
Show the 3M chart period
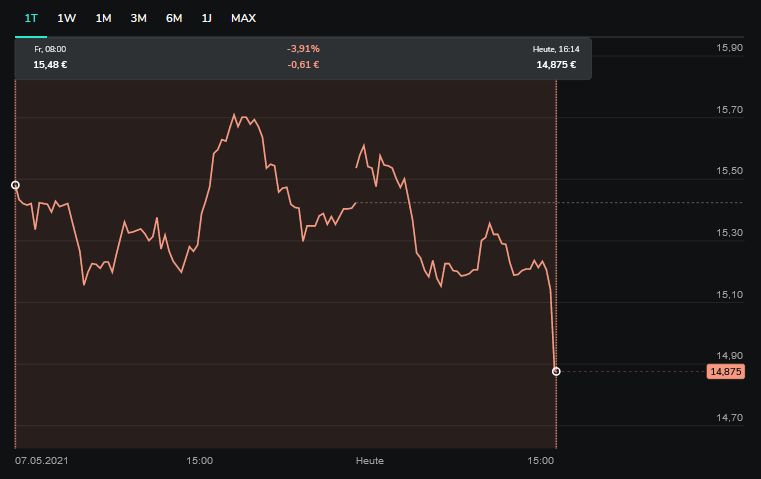click(x=139, y=18)
